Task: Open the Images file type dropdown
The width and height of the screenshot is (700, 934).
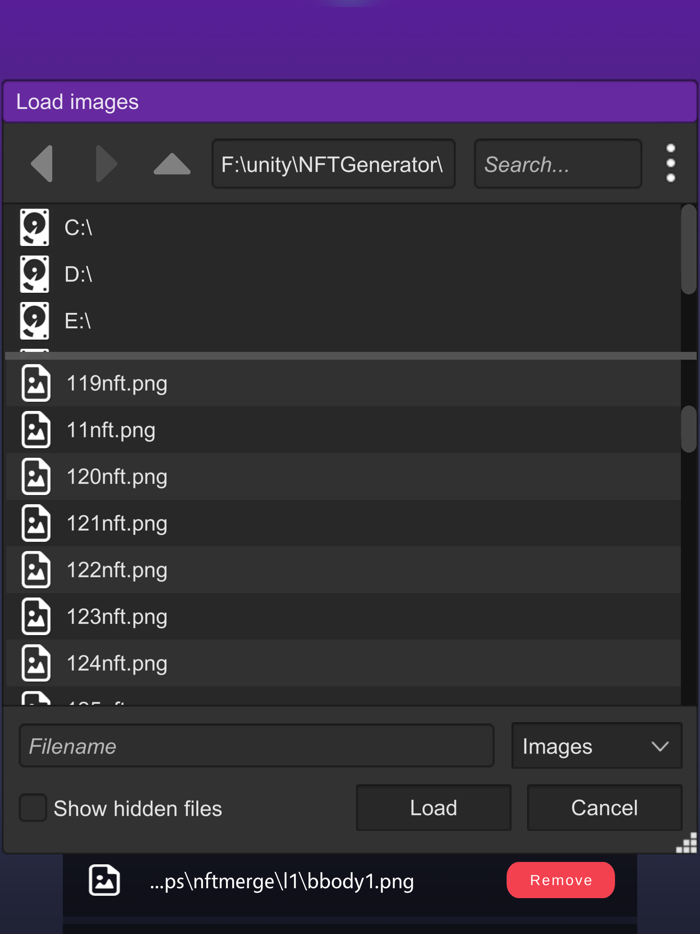Action: (x=596, y=745)
